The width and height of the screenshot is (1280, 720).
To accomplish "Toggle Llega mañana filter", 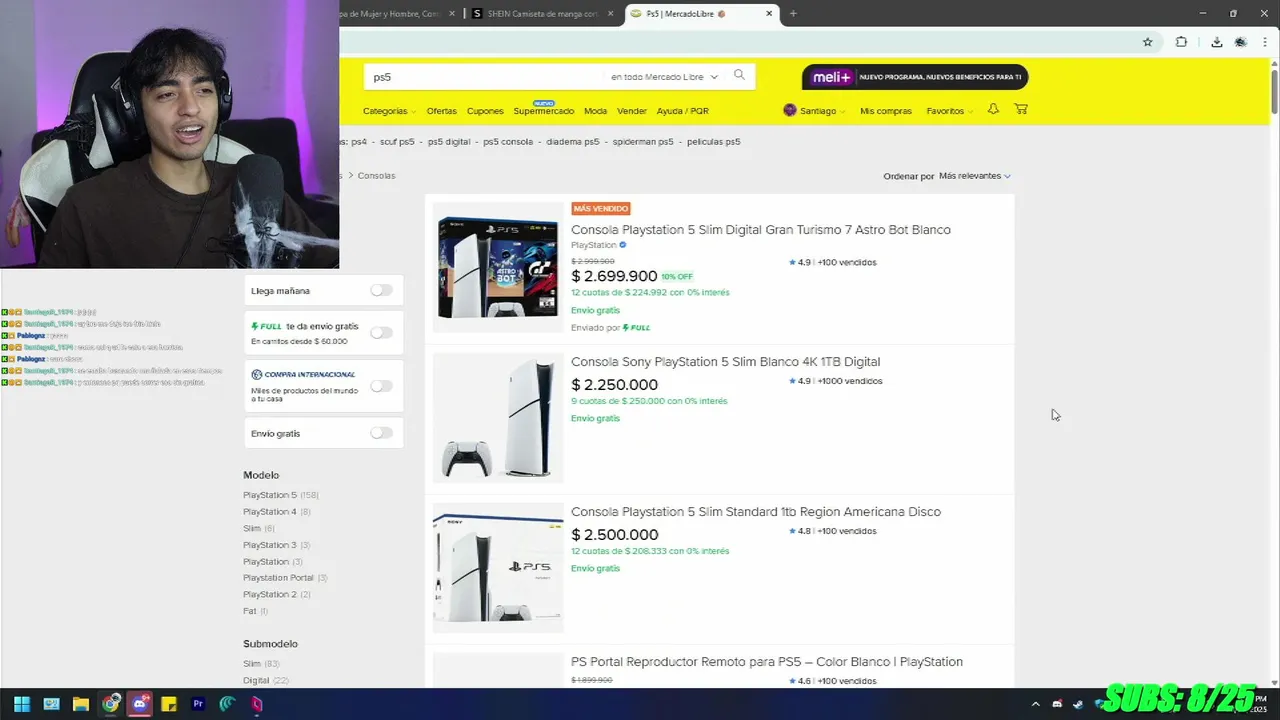I will (x=381, y=290).
